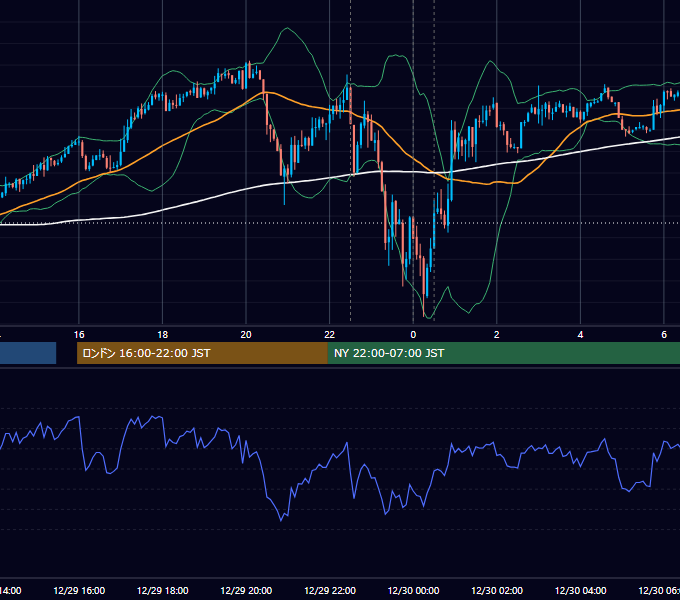Click the "12/29 20:00" date label
680x600 pixels.
pyautogui.click(x=246, y=590)
